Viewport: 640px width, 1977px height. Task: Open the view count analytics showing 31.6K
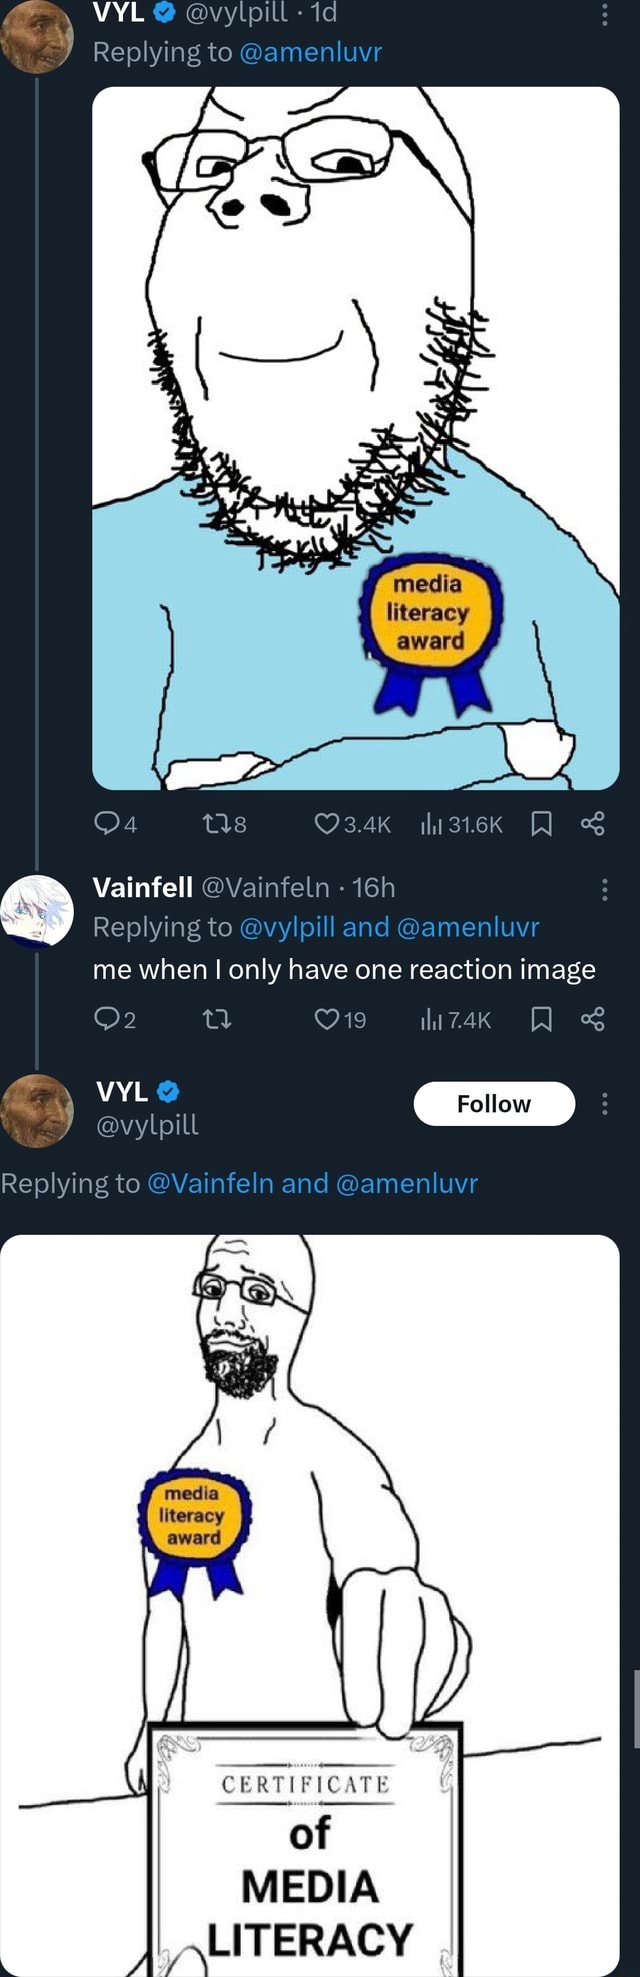point(450,824)
